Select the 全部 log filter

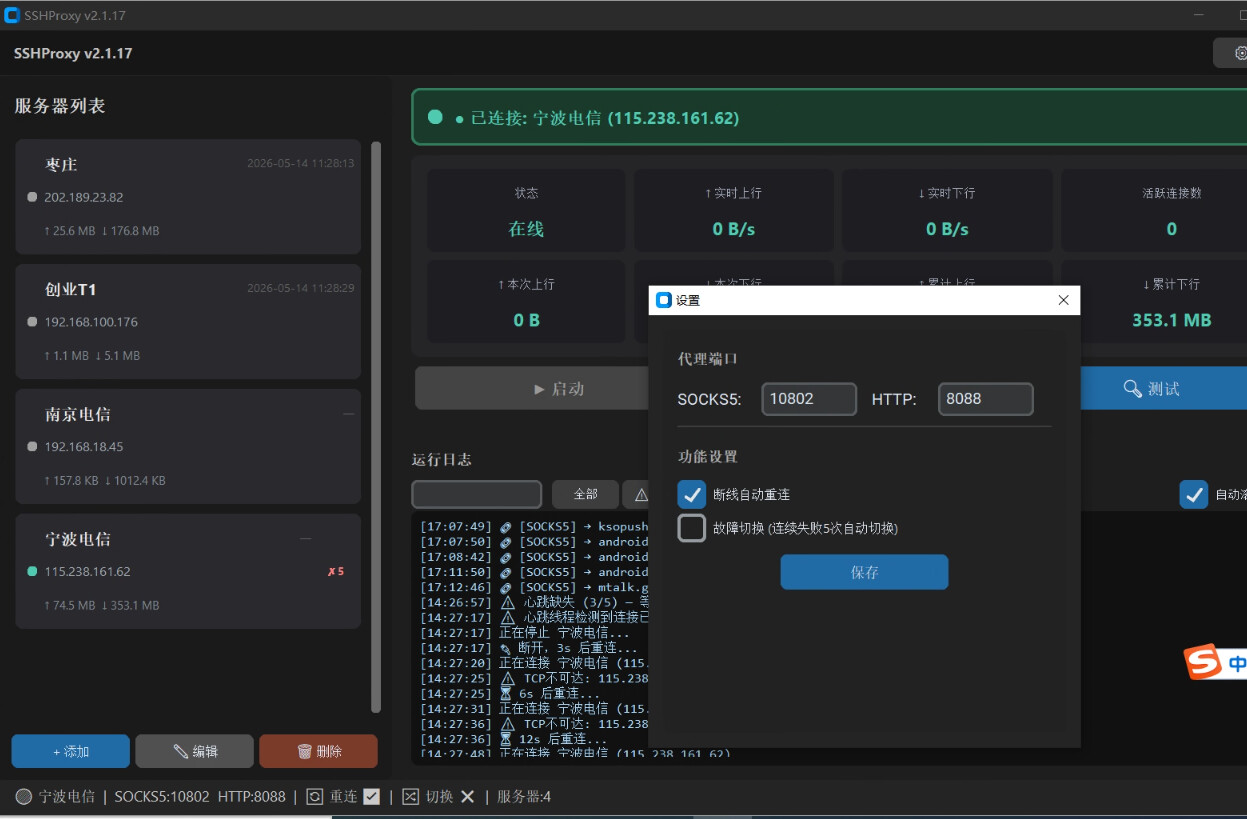[x=585, y=494]
